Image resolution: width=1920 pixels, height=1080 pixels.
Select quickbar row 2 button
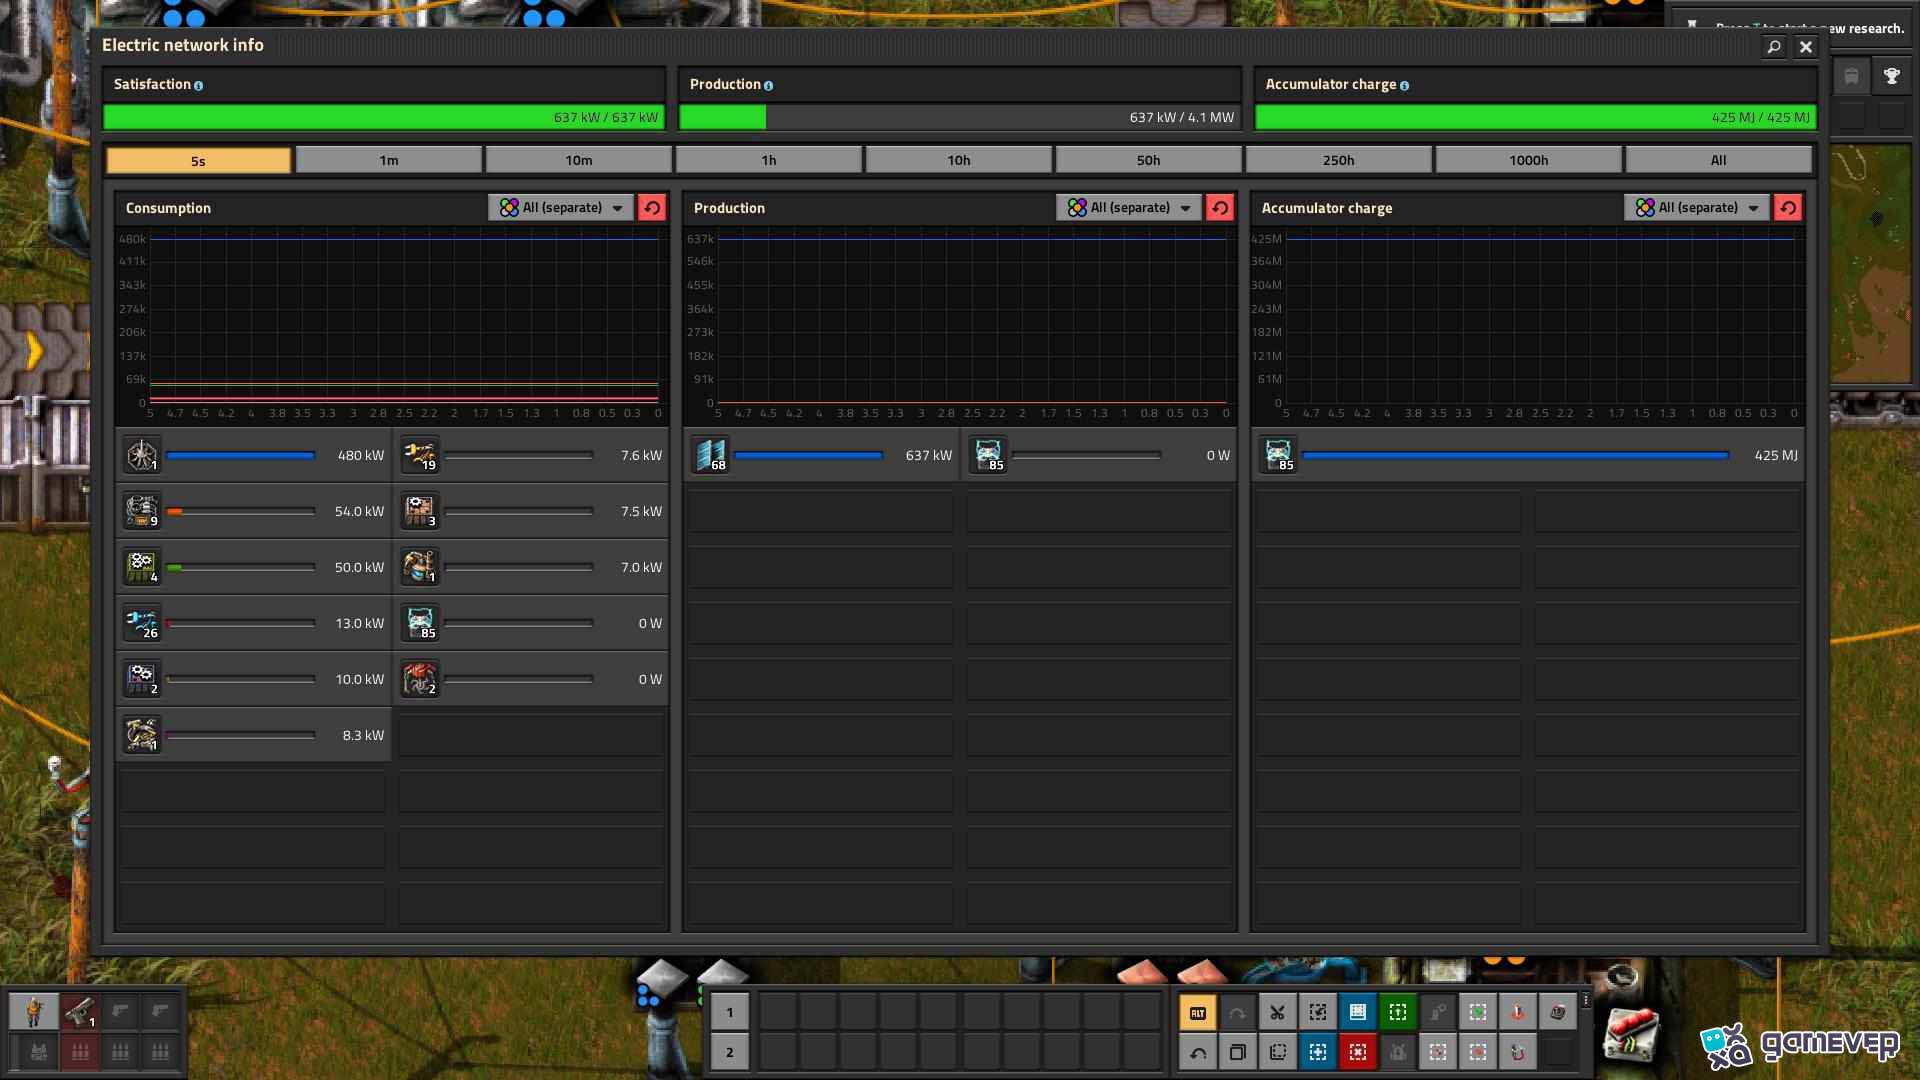pos(729,1052)
